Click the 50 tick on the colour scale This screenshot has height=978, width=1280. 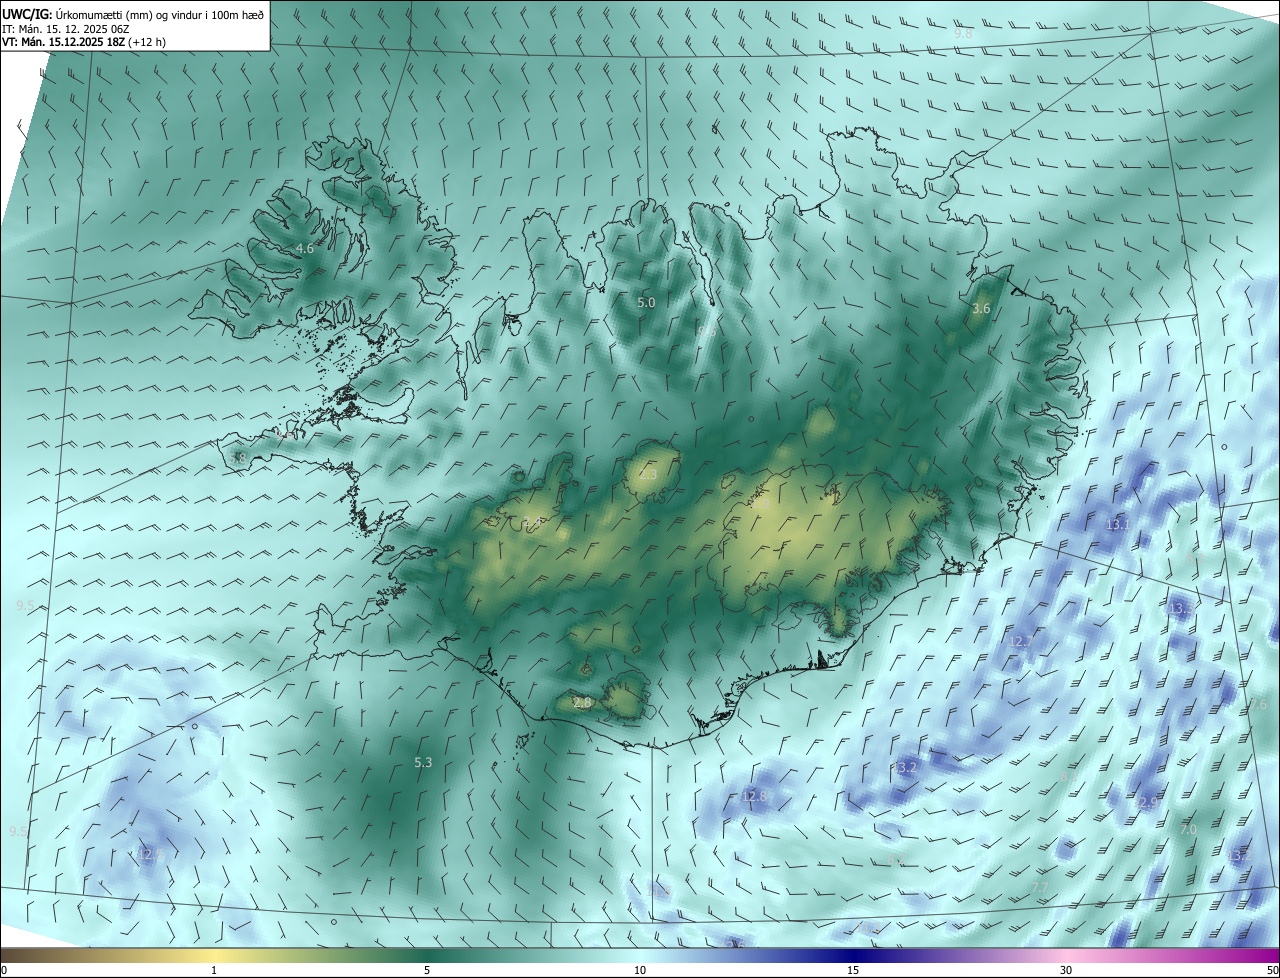pyautogui.click(x=1272, y=971)
